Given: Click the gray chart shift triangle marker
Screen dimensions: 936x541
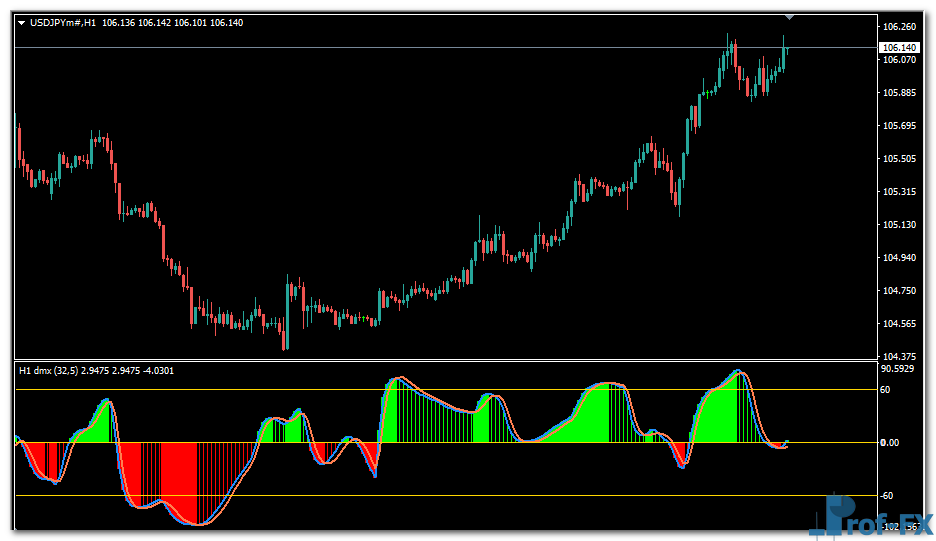Looking at the screenshot, I should (790, 16).
